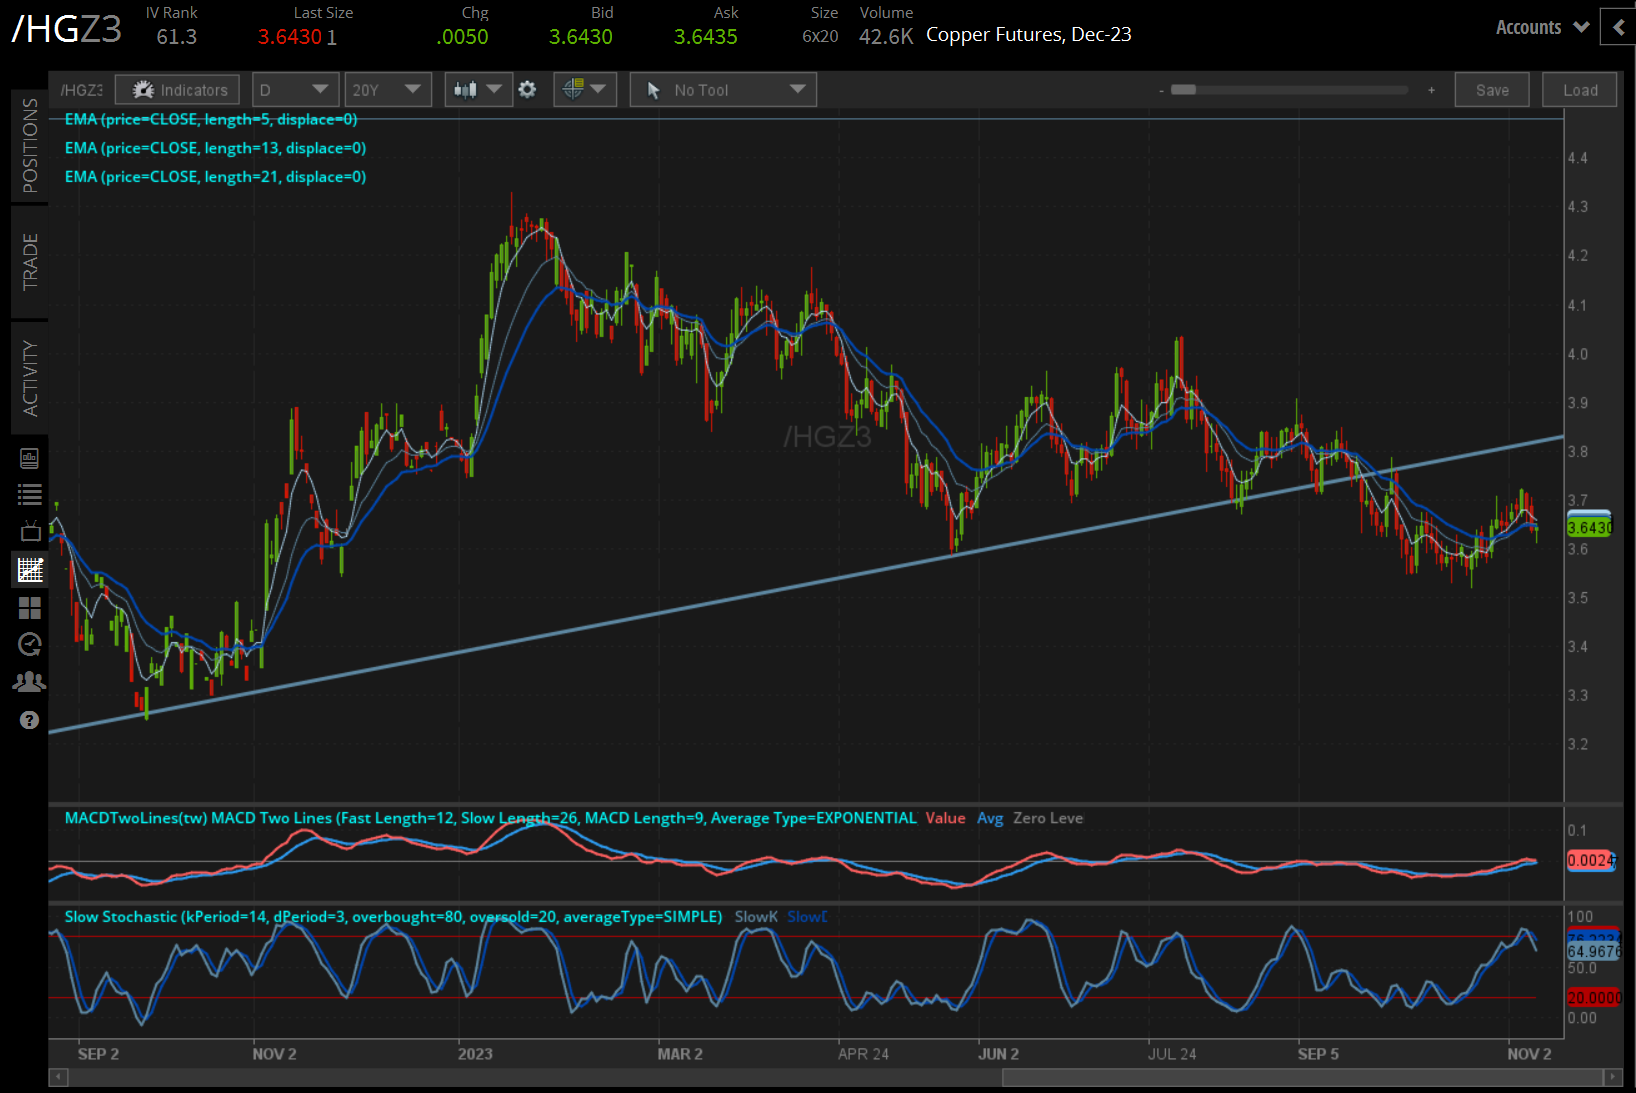The height and width of the screenshot is (1093, 1636).
Task: Collapse the right panel with arrow button
Action: pyautogui.click(x=1618, y=28)
